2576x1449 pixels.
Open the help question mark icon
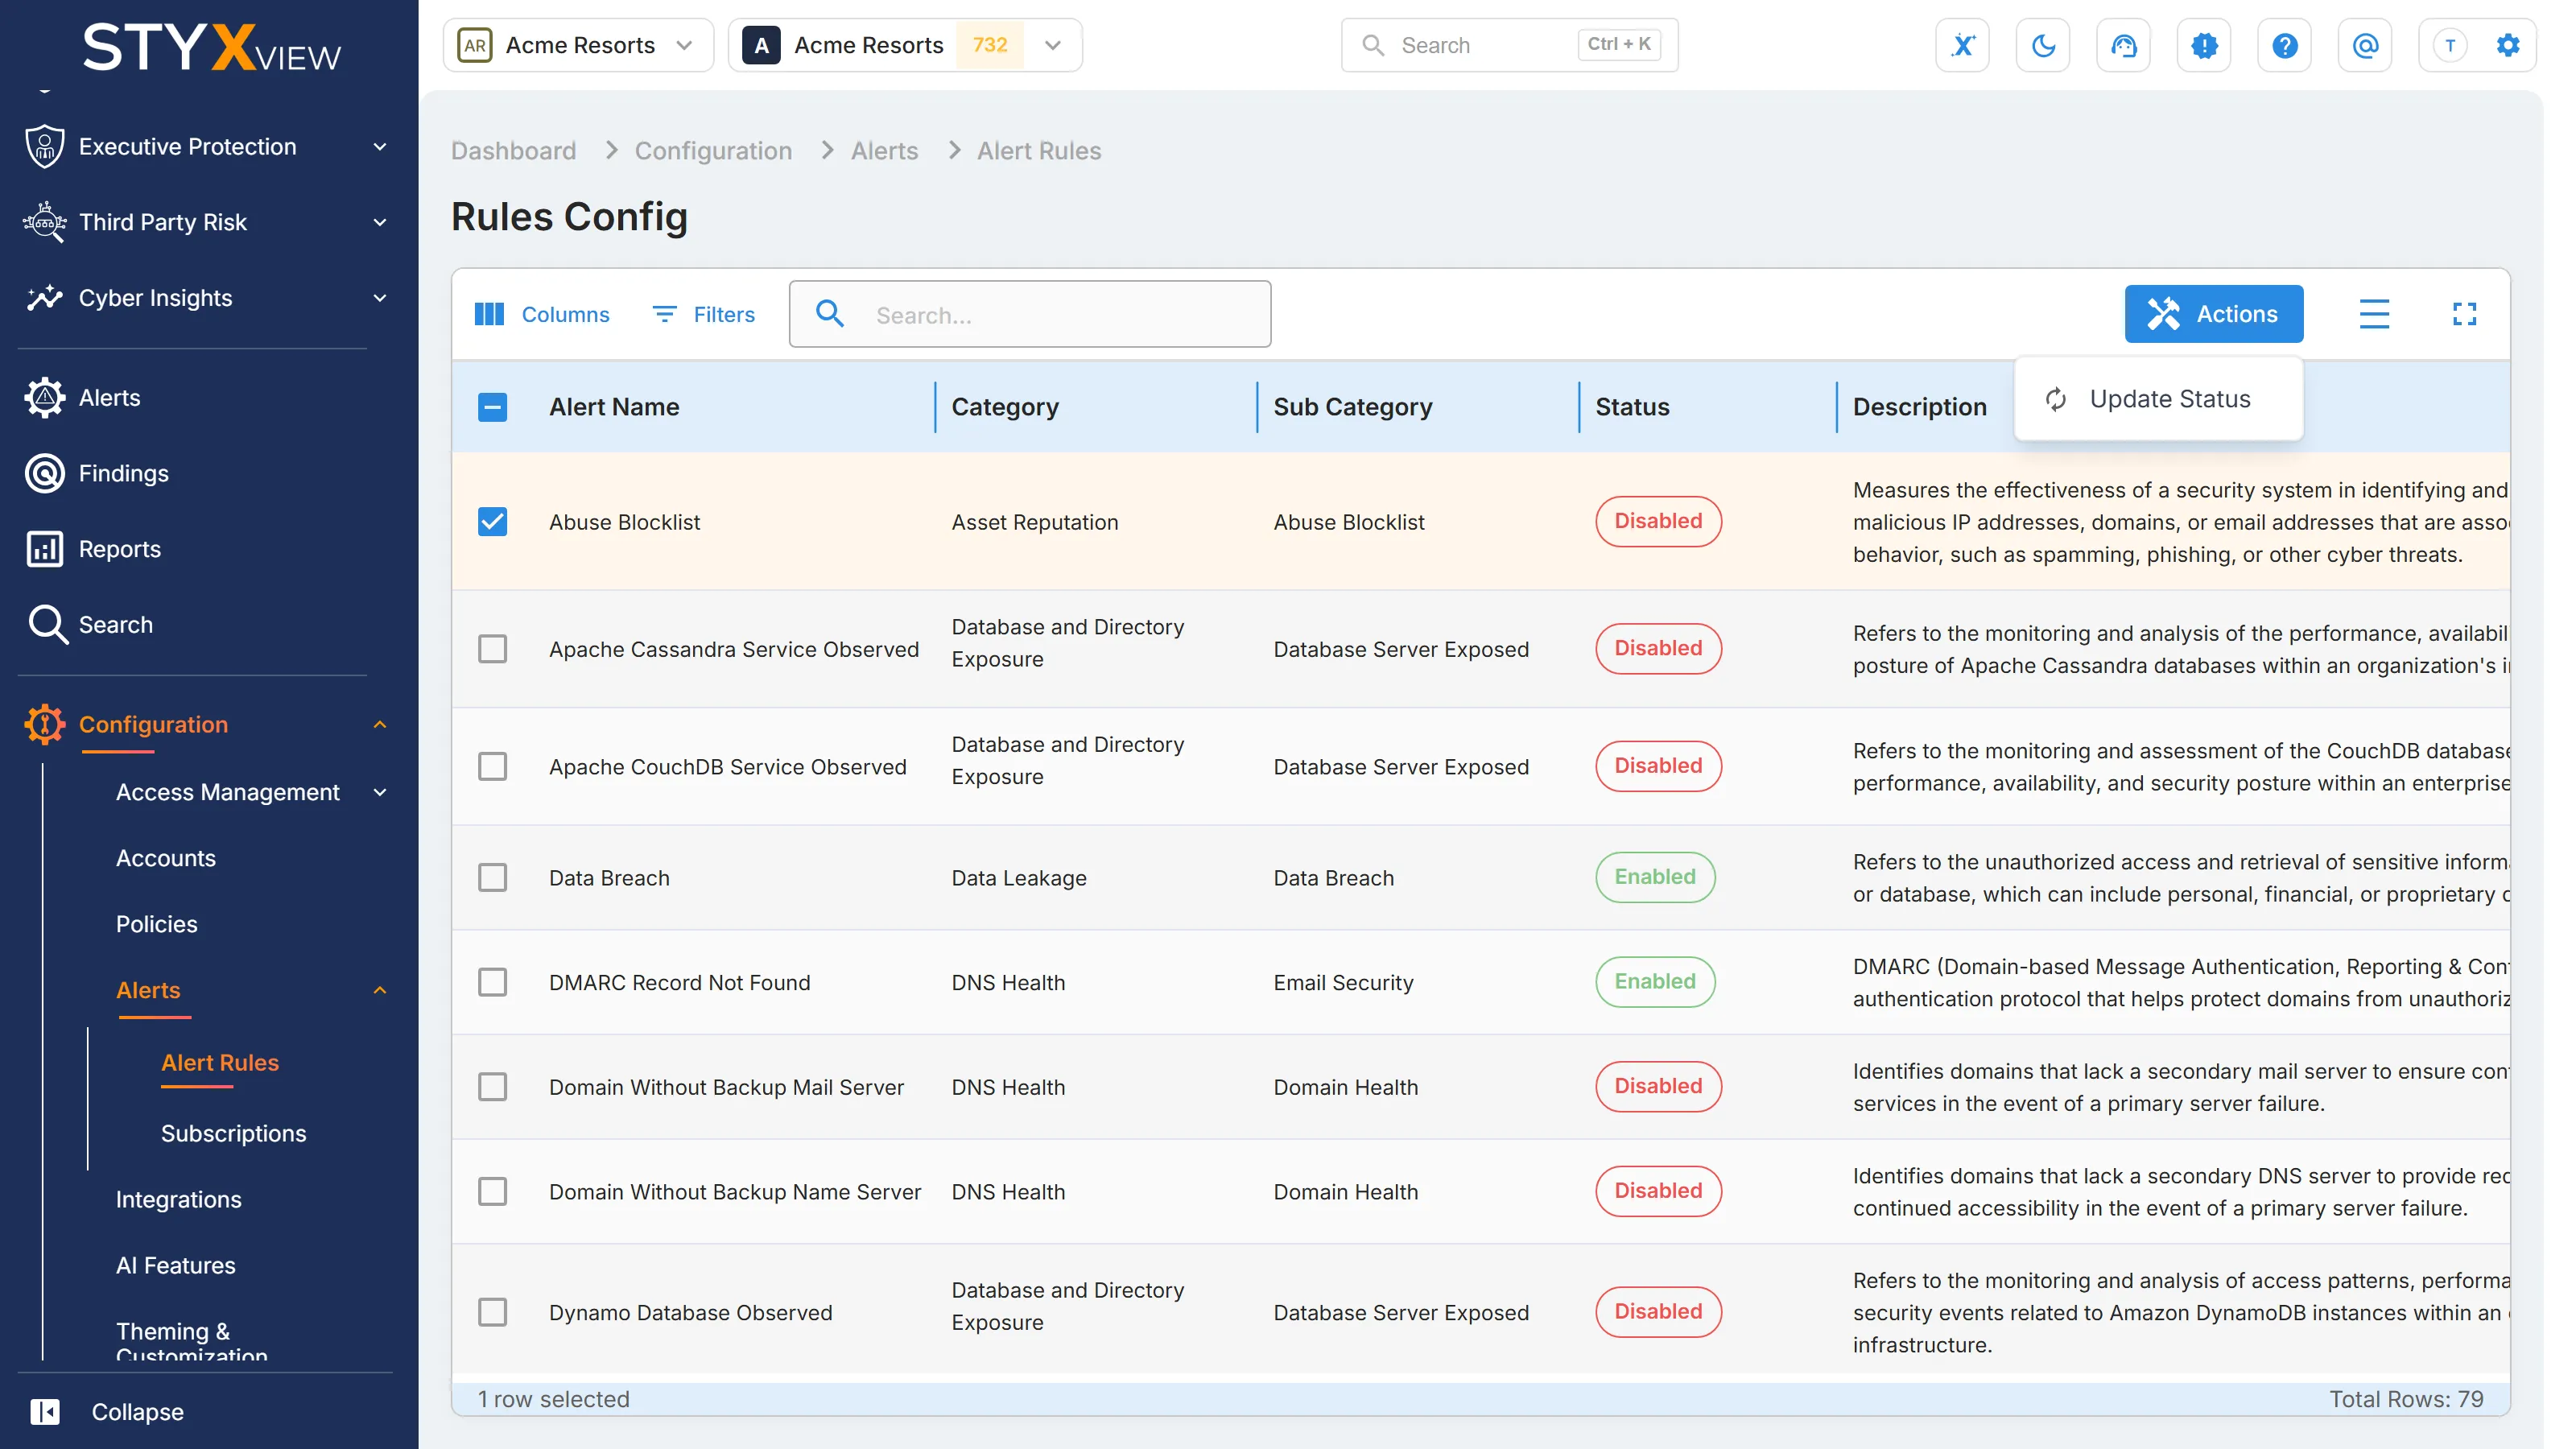click(2284, 45)
